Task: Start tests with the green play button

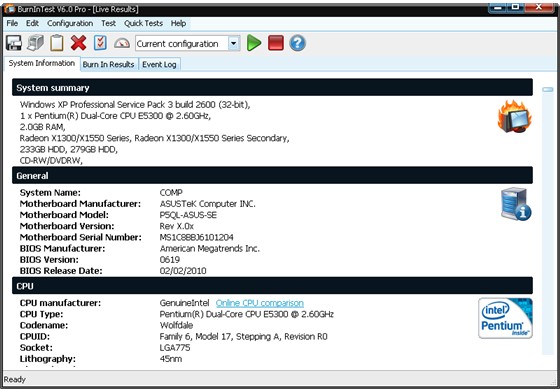Action: (x=254, y=43)
